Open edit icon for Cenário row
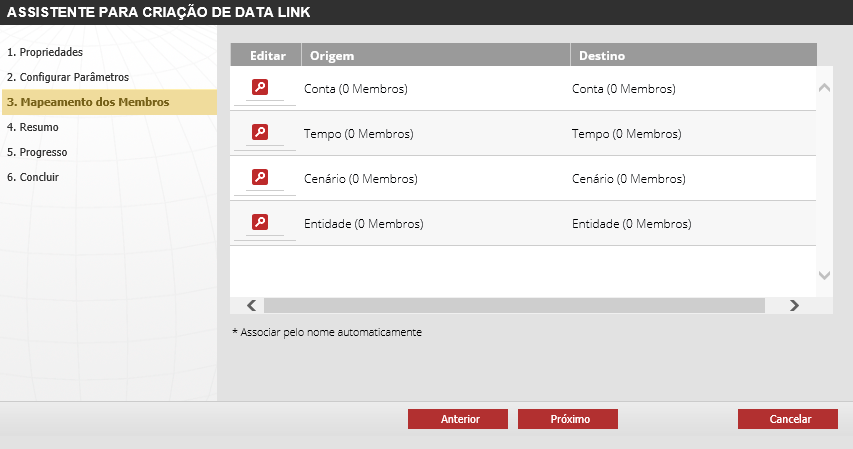This screenshot has width=853, height=449. [x=260, y=177]
